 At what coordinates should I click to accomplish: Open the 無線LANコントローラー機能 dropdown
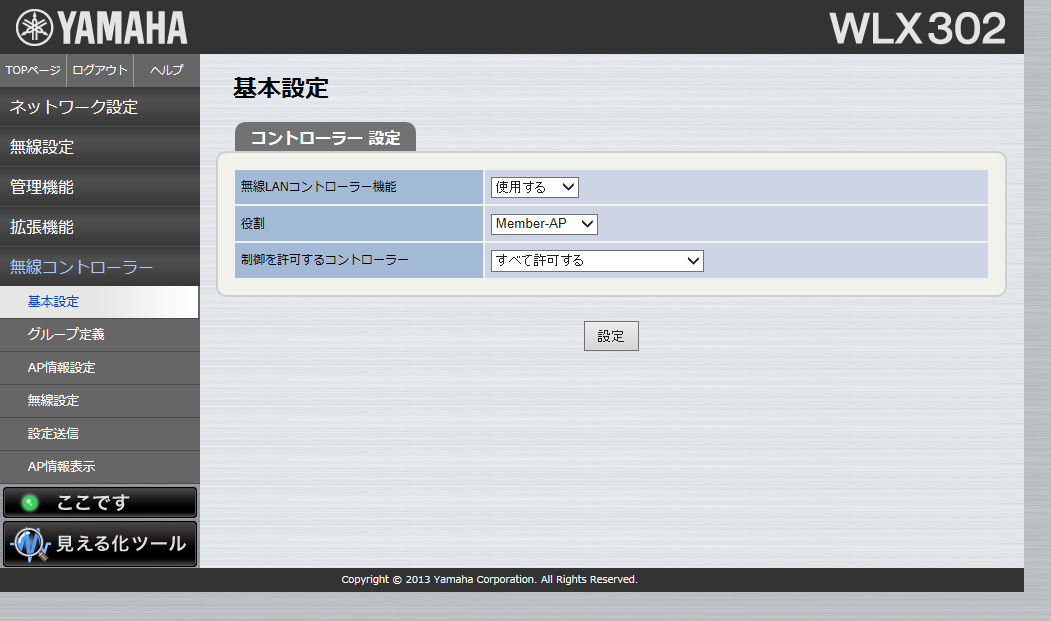pyautogui.click(x=534, y=187)
